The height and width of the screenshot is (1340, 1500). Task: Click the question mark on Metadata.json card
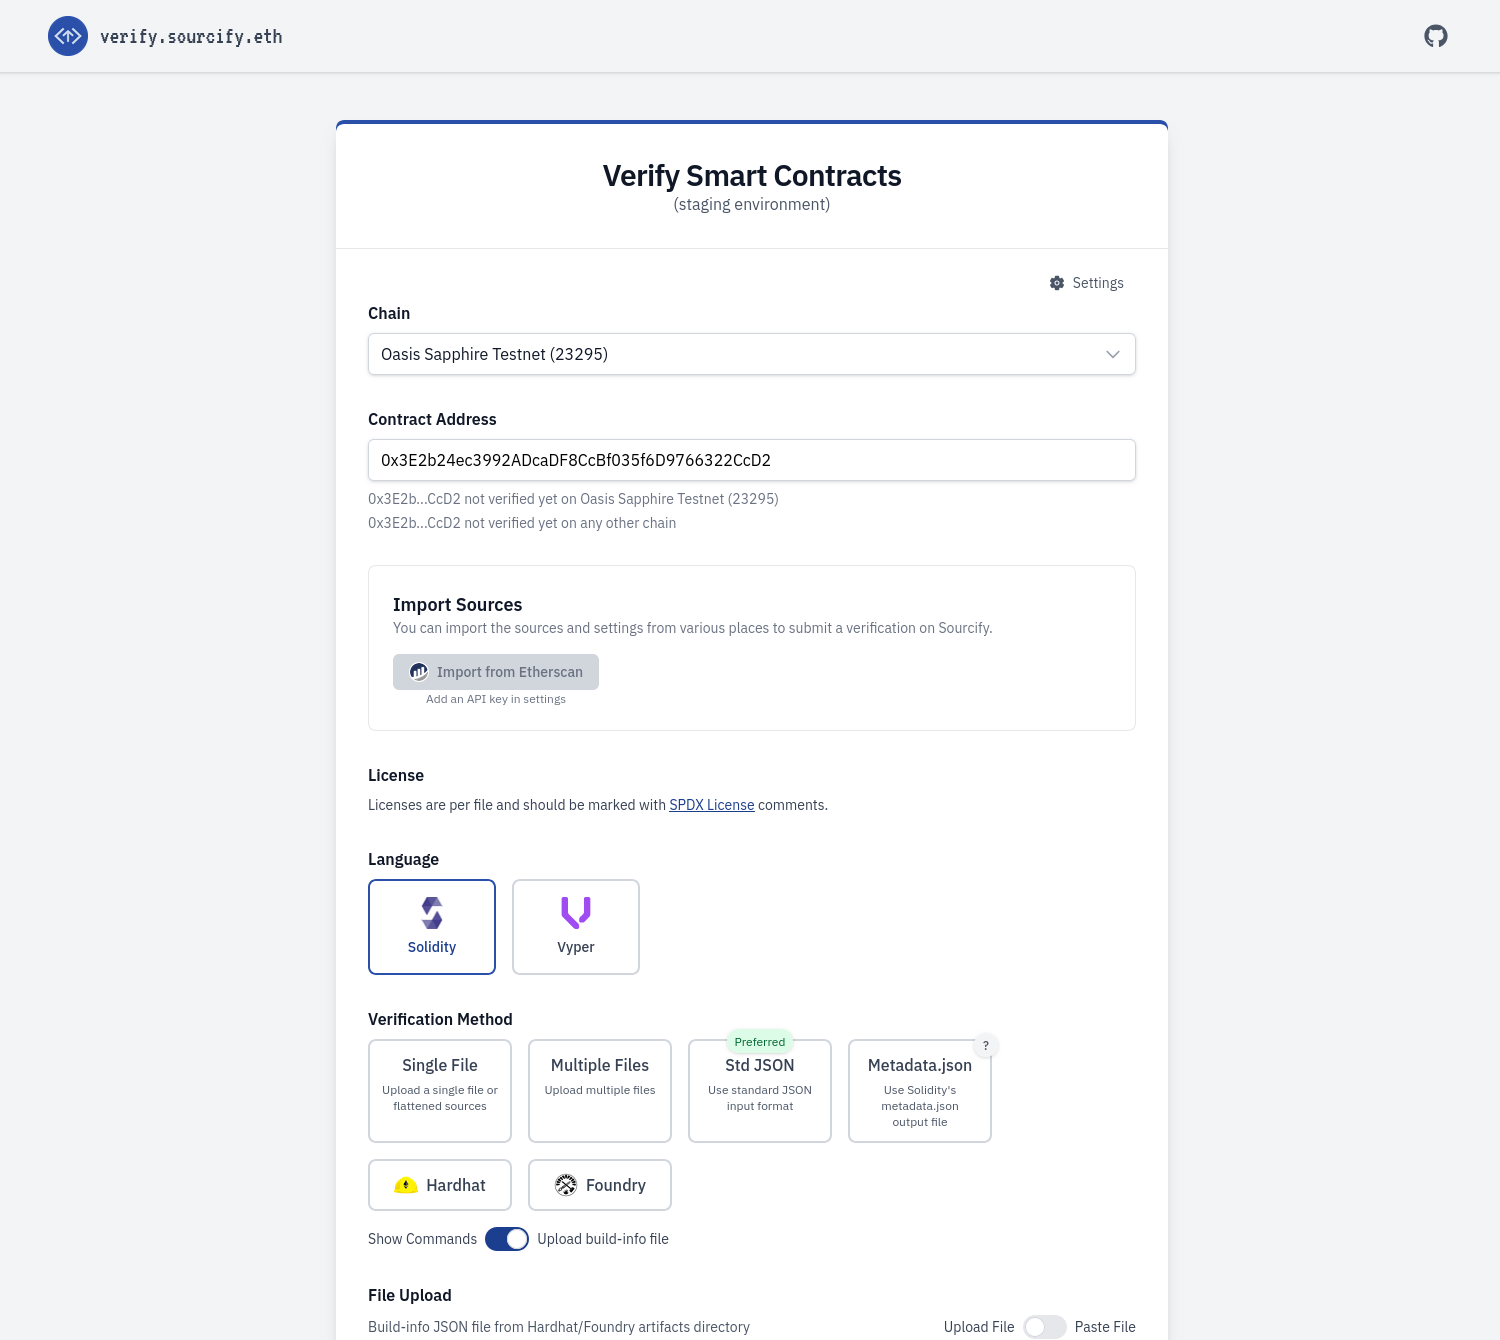[x=985, y=1045]
